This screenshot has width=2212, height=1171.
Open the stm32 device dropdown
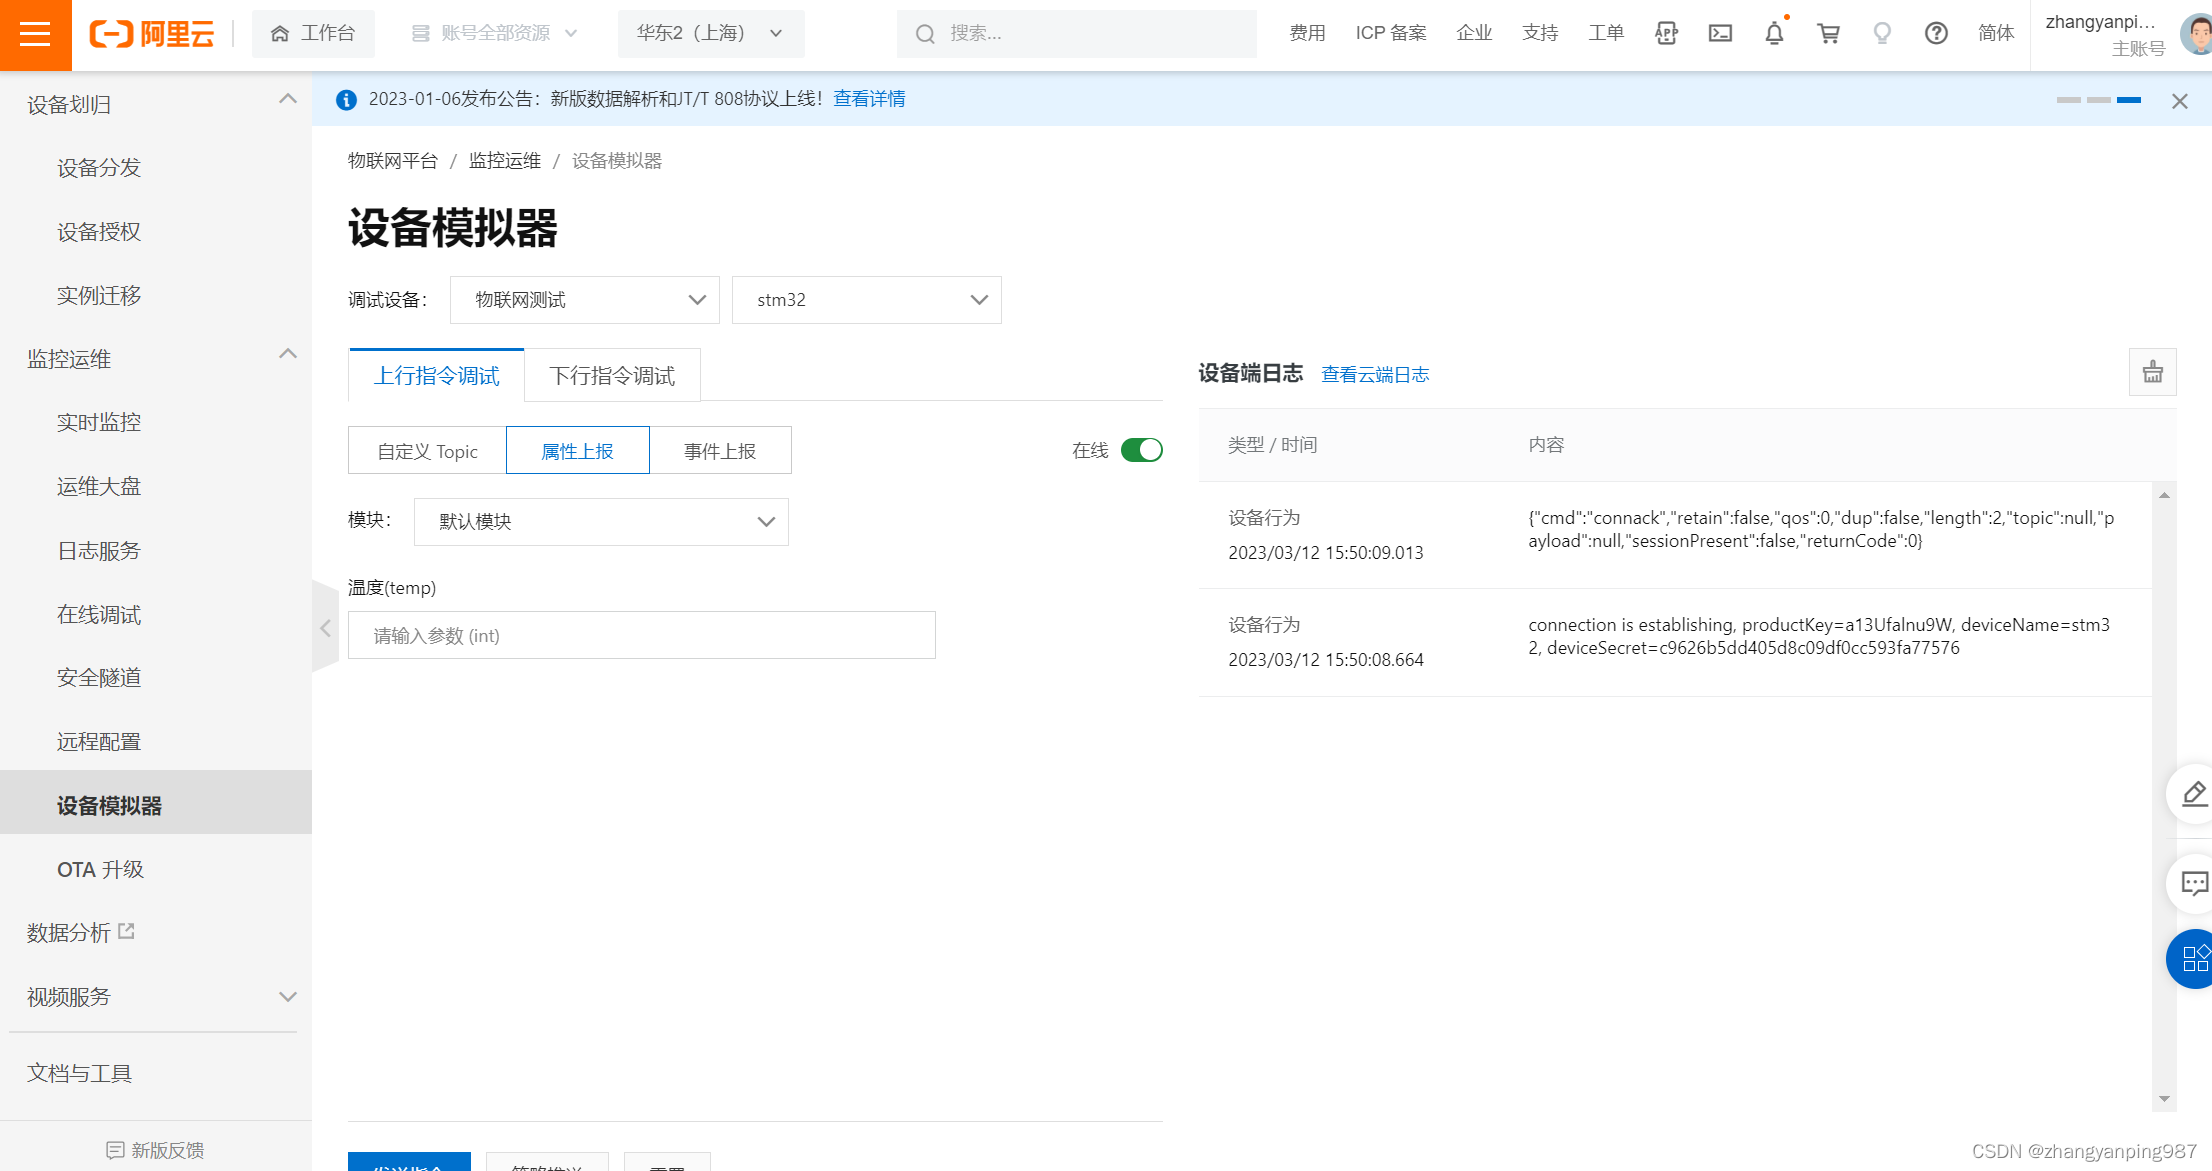[866, 300]
